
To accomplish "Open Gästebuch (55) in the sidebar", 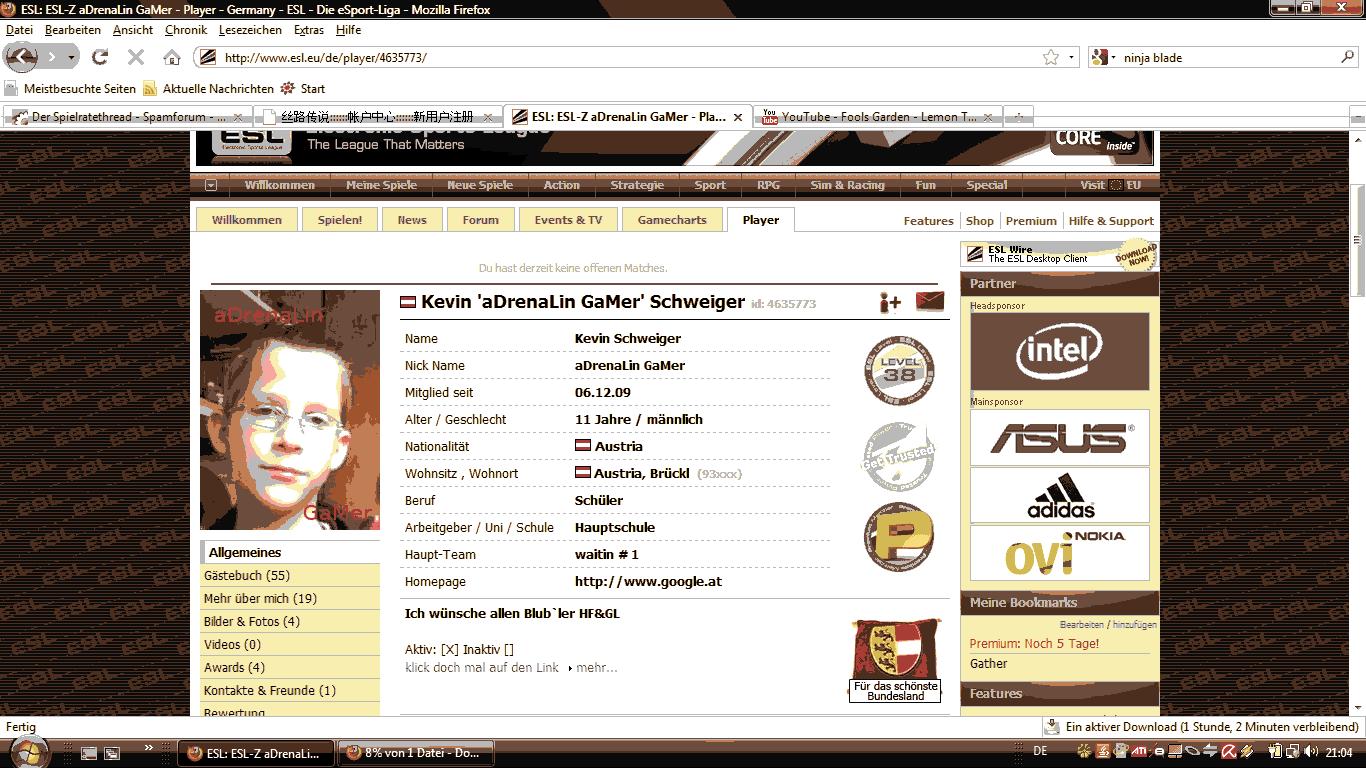I will (247, 576).
